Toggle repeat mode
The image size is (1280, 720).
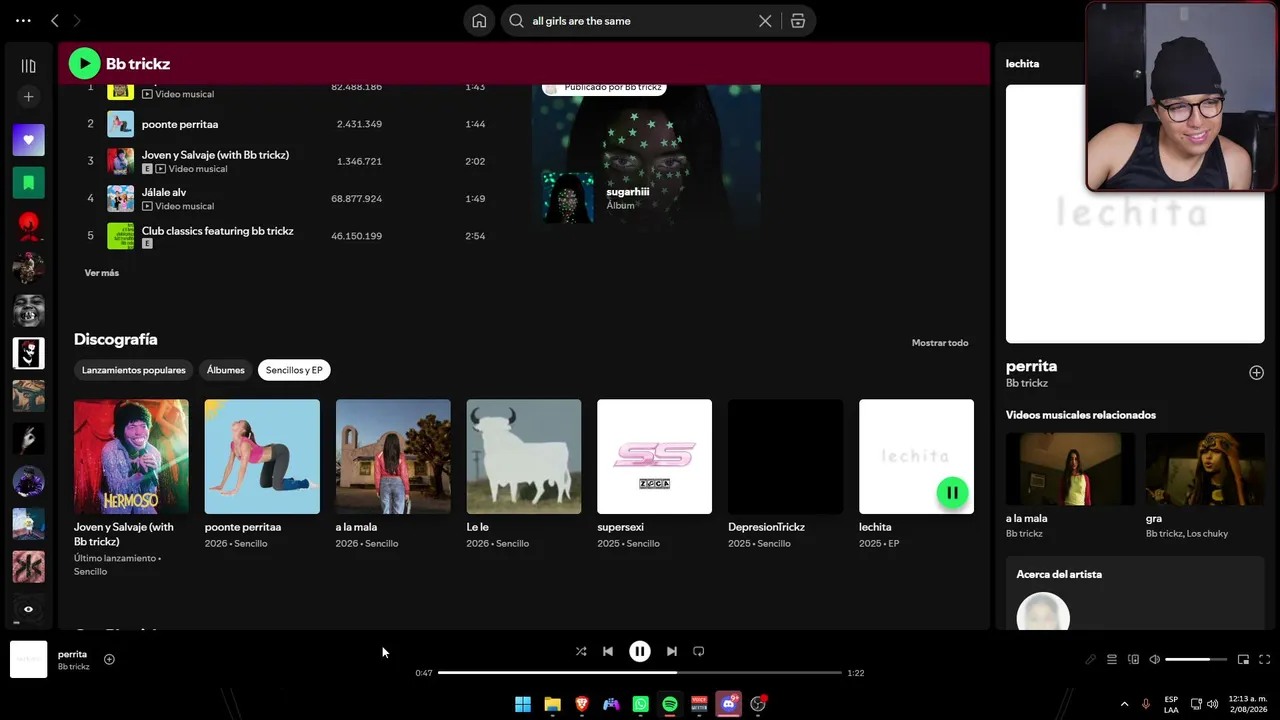[699, 651]
